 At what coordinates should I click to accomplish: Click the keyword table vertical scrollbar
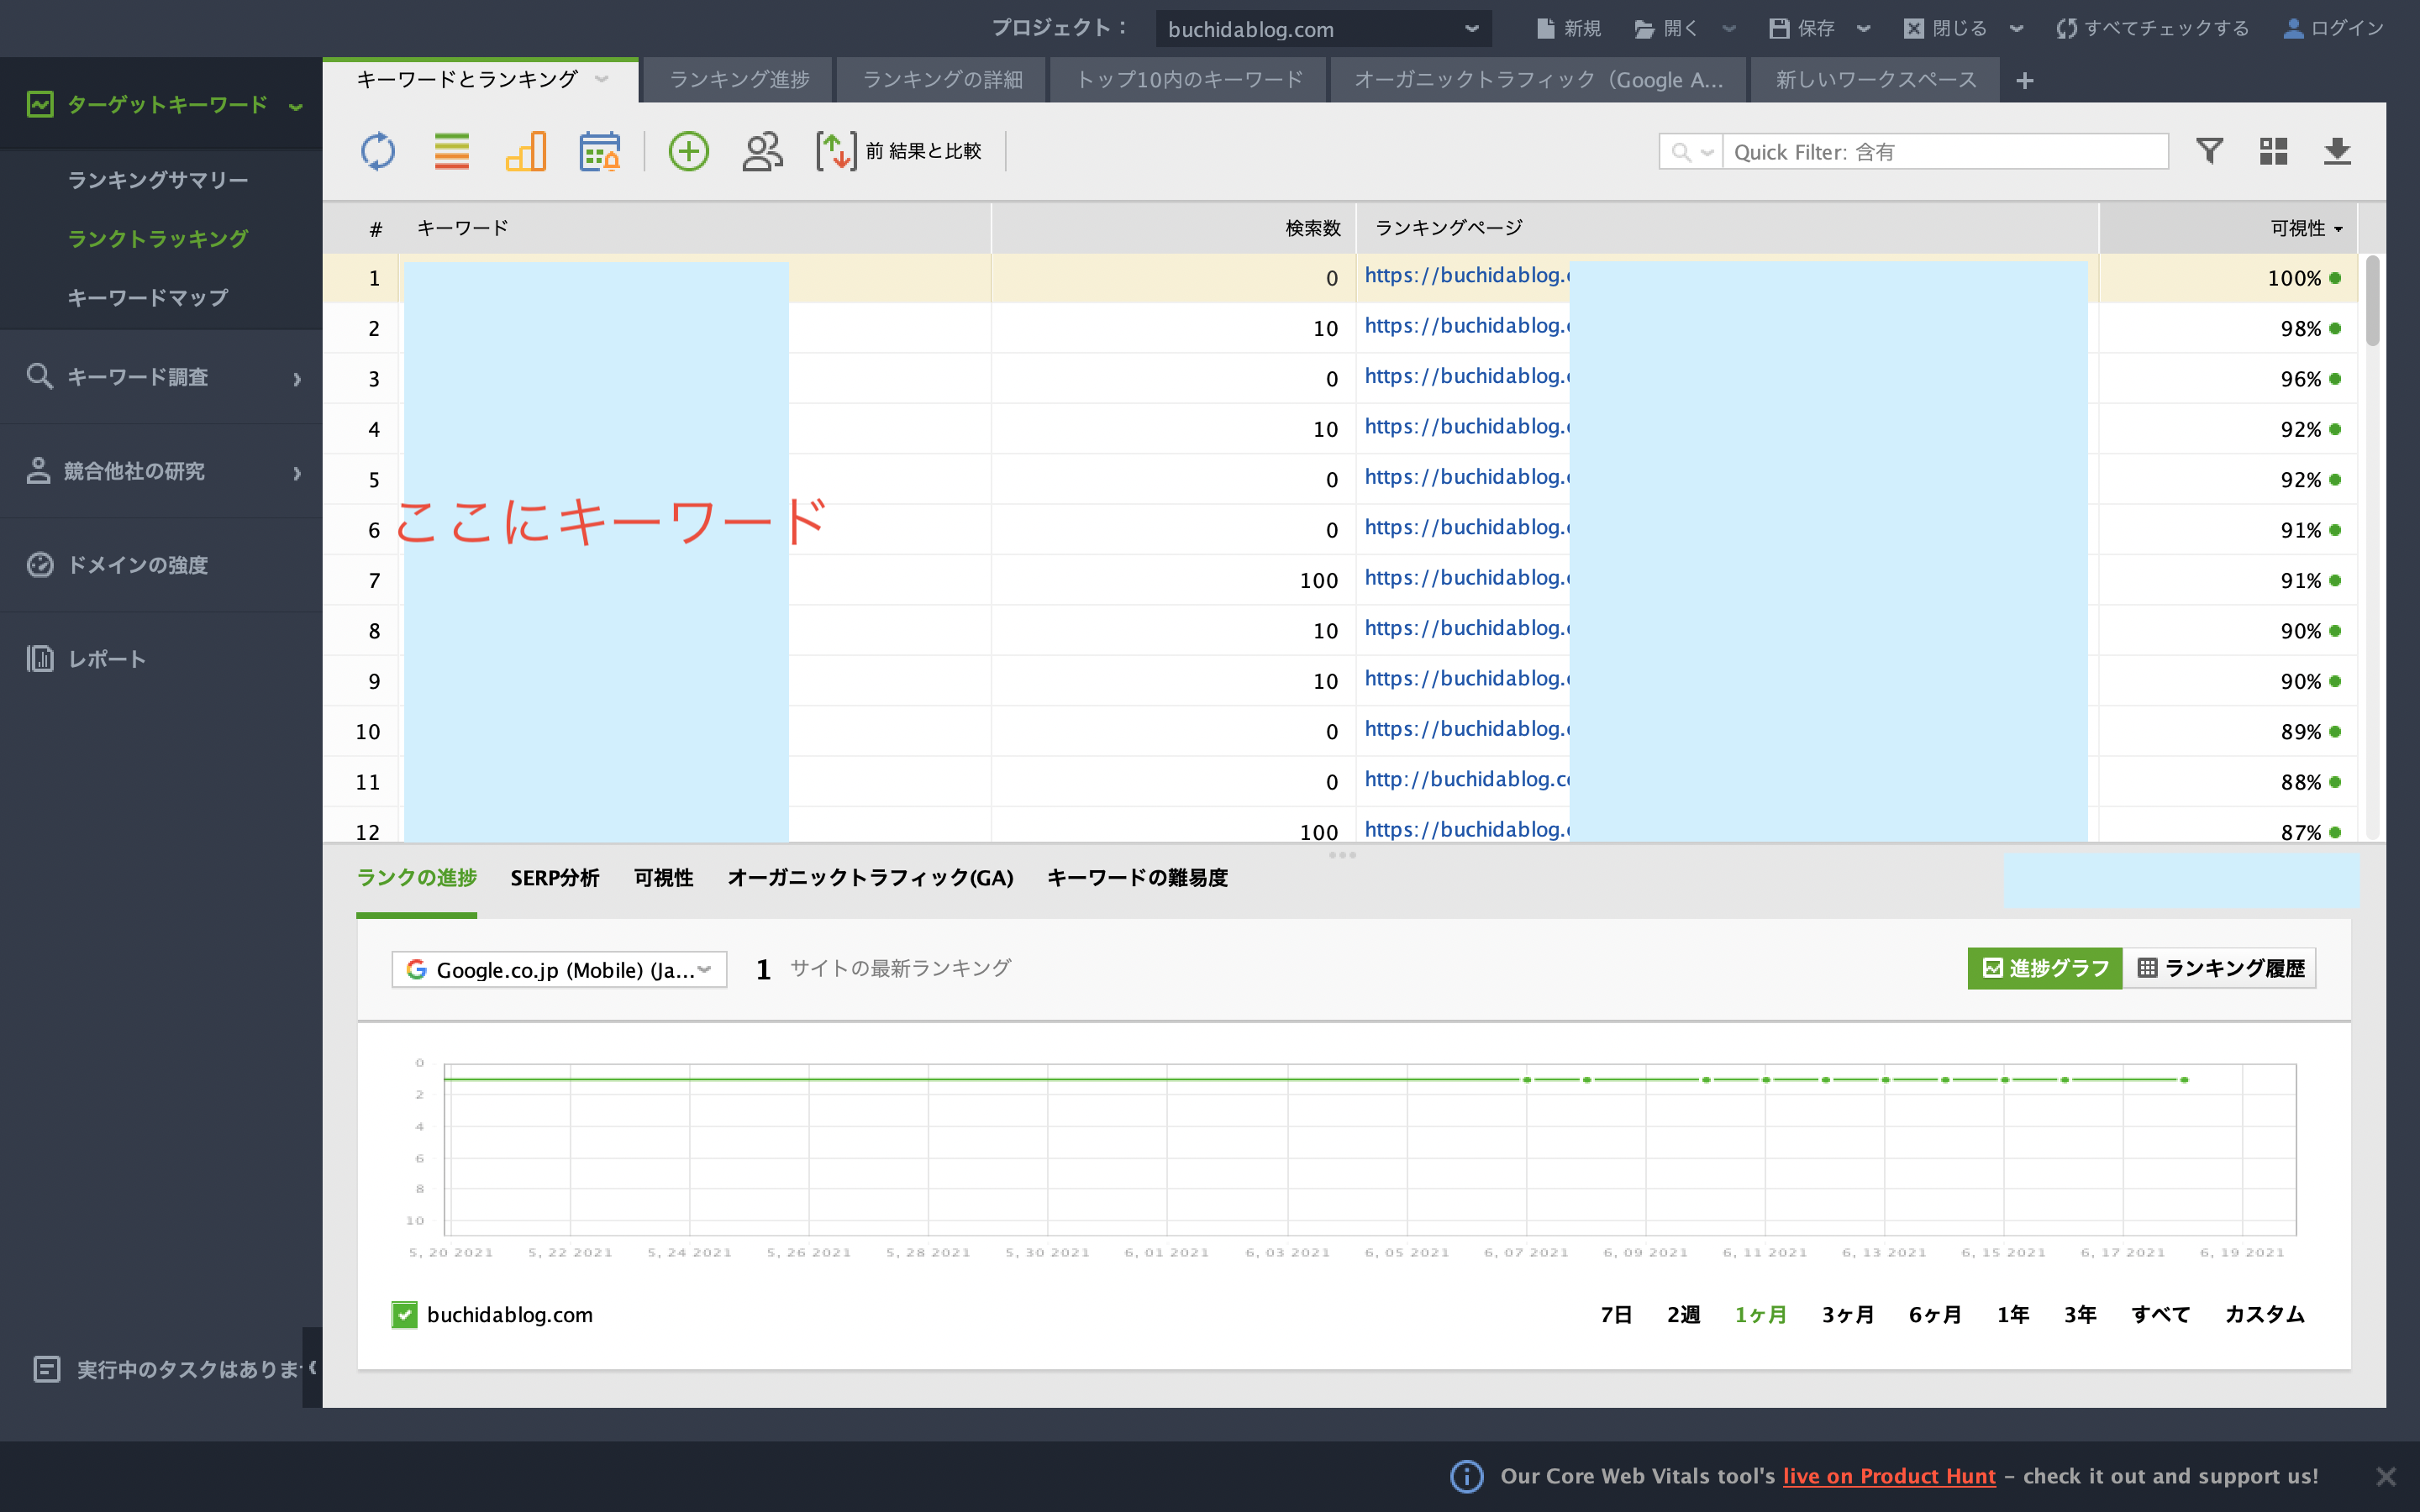coord(2372,300)
